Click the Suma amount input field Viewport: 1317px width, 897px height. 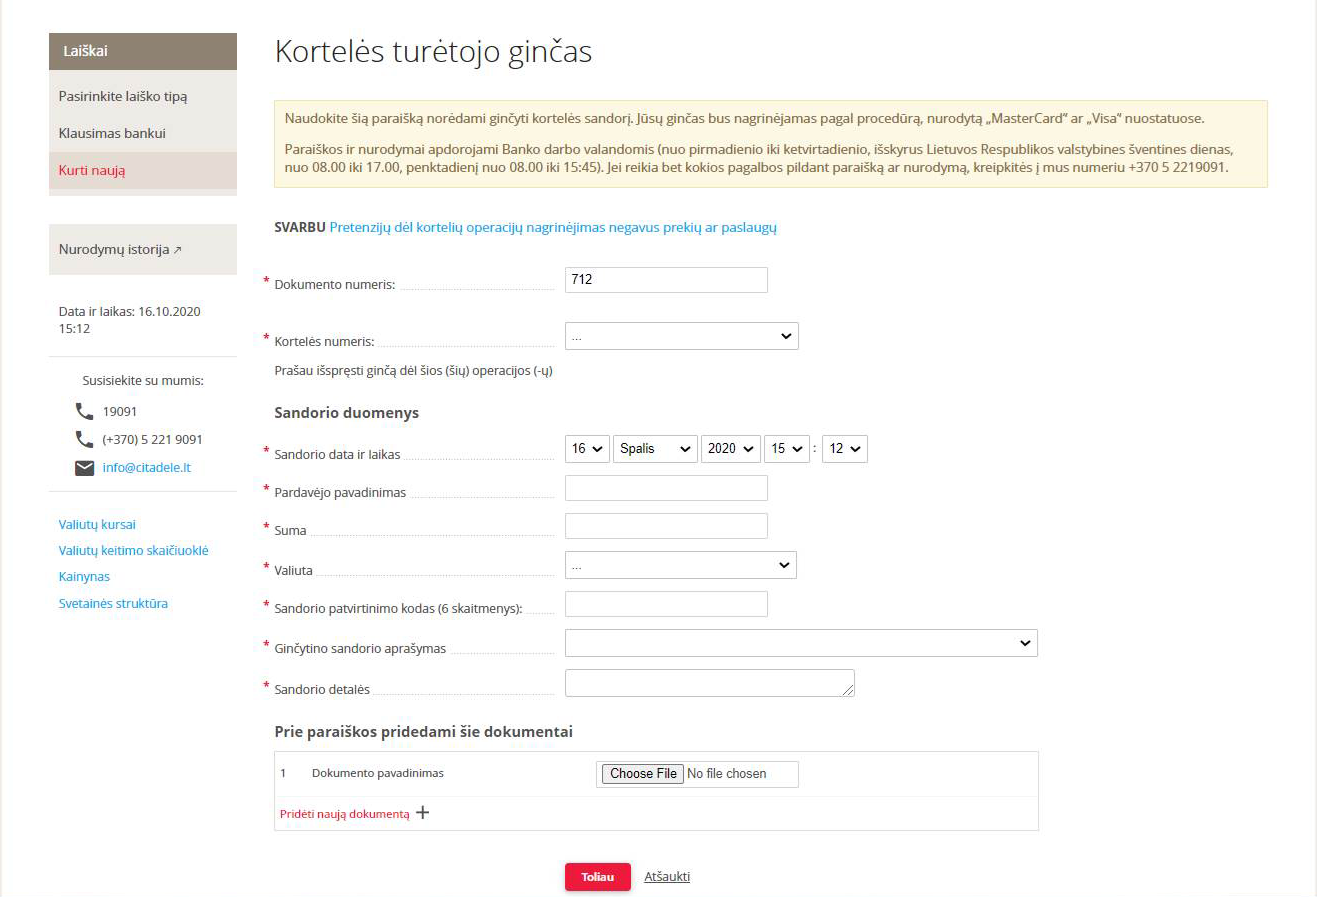(666, 526)
